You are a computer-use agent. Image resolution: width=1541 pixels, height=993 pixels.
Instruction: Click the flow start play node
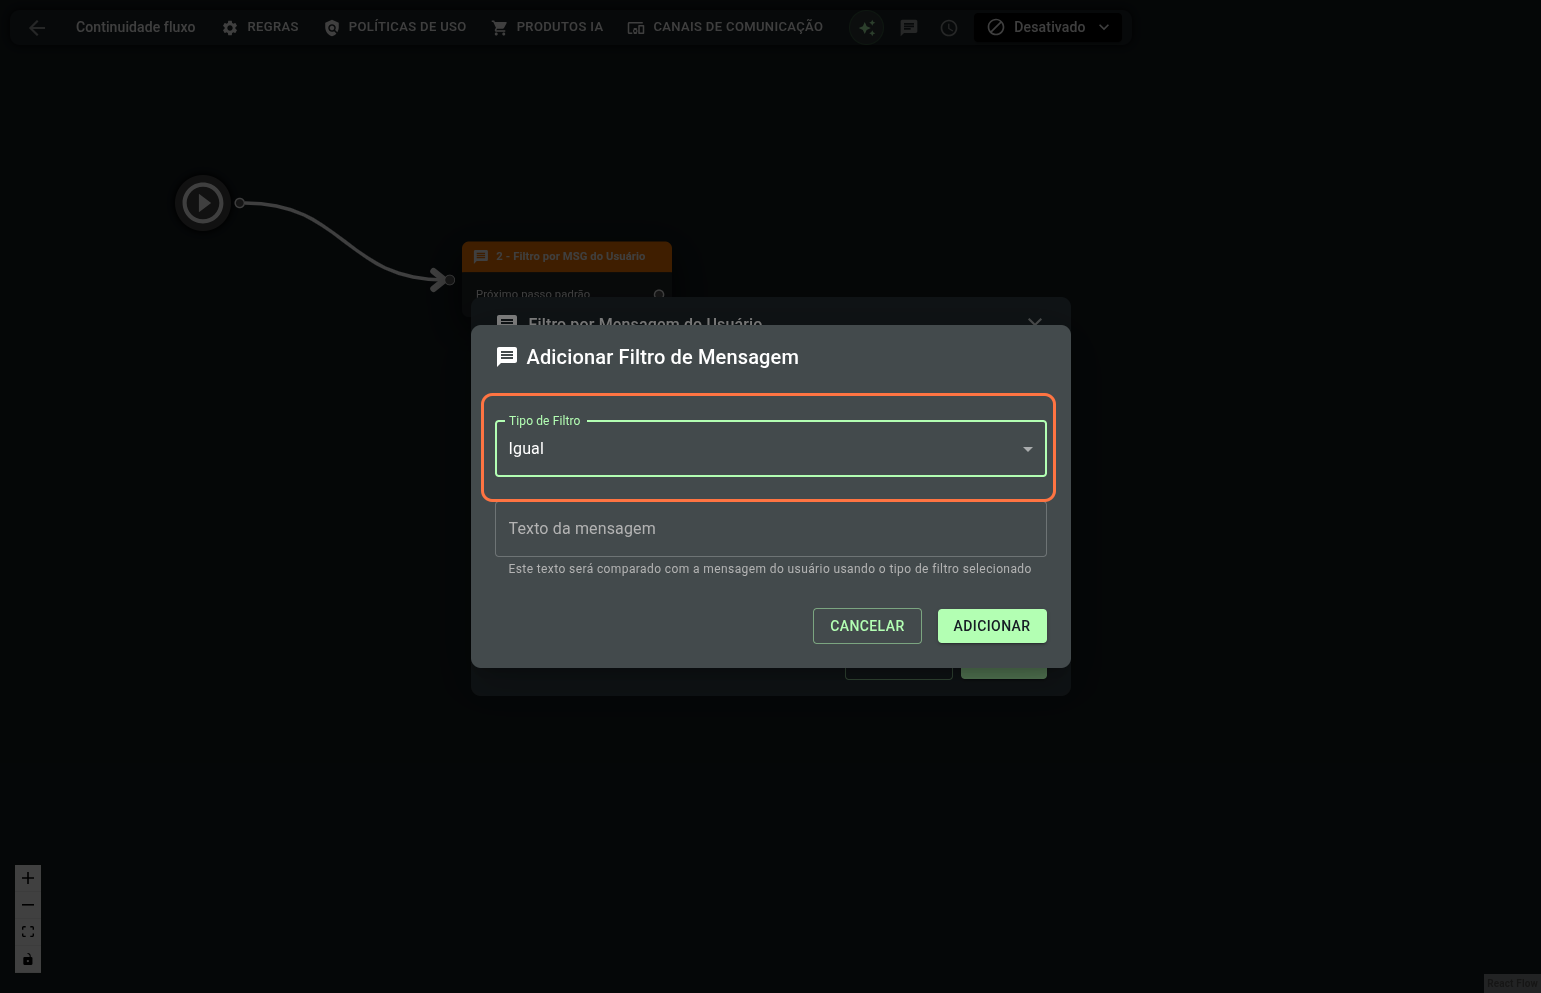tap(203, 203)
